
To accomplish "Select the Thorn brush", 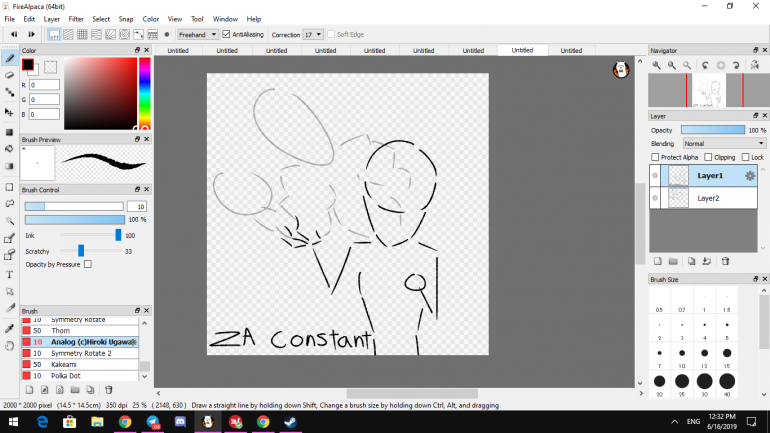I will (80, 330).
